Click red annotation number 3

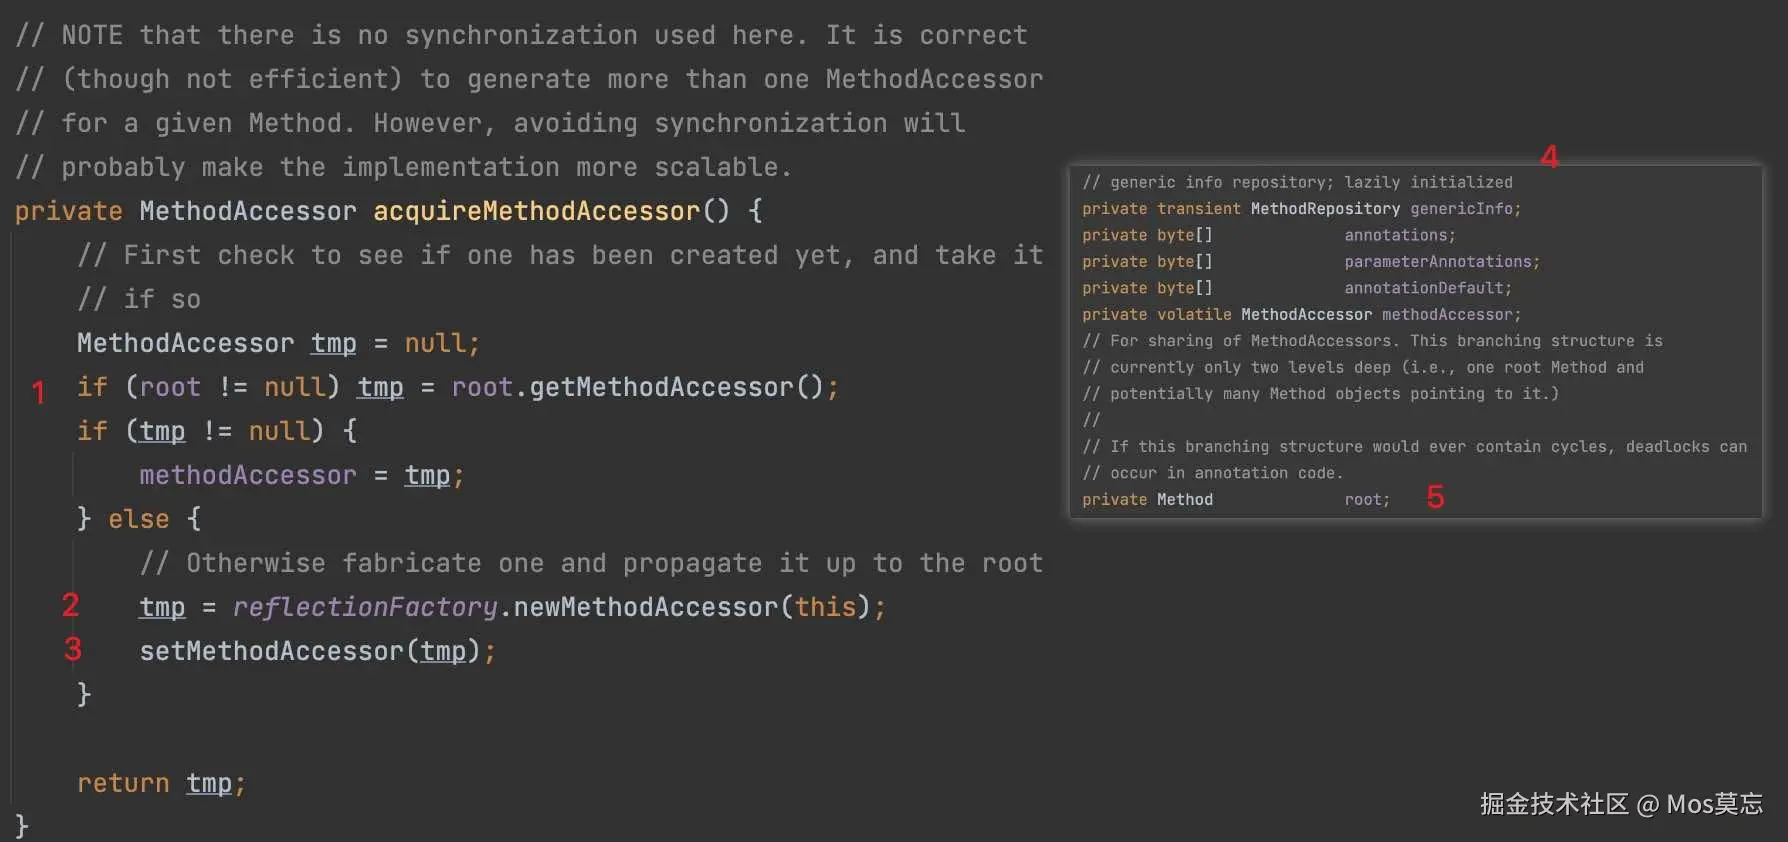[72, 649]
